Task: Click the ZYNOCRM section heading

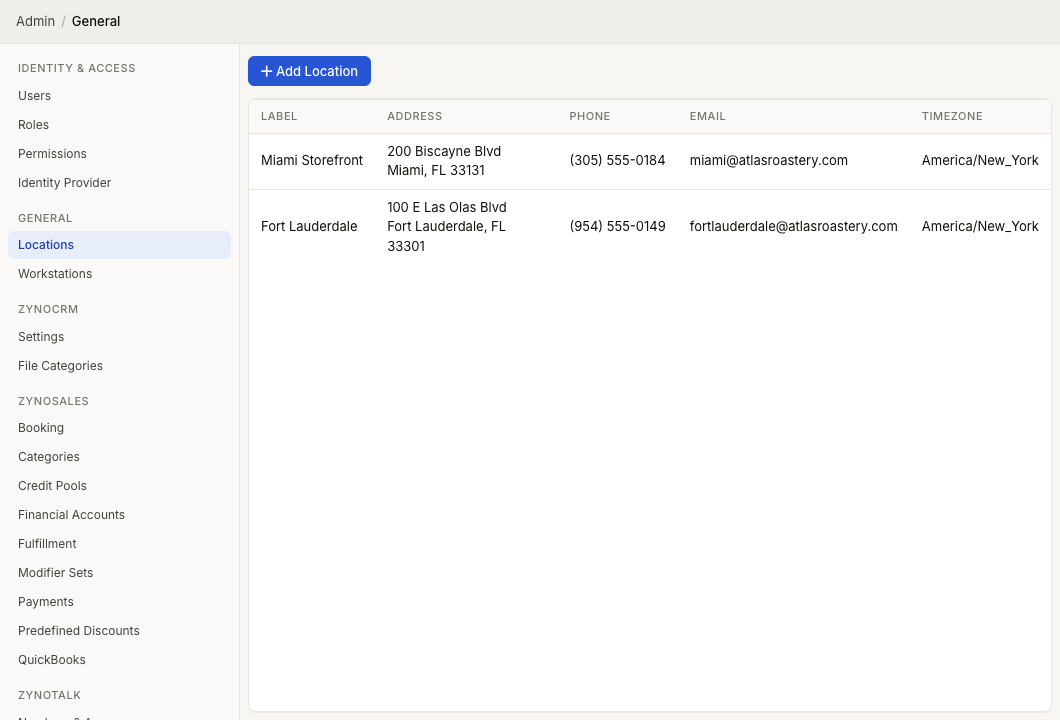Action: (48, 309)
